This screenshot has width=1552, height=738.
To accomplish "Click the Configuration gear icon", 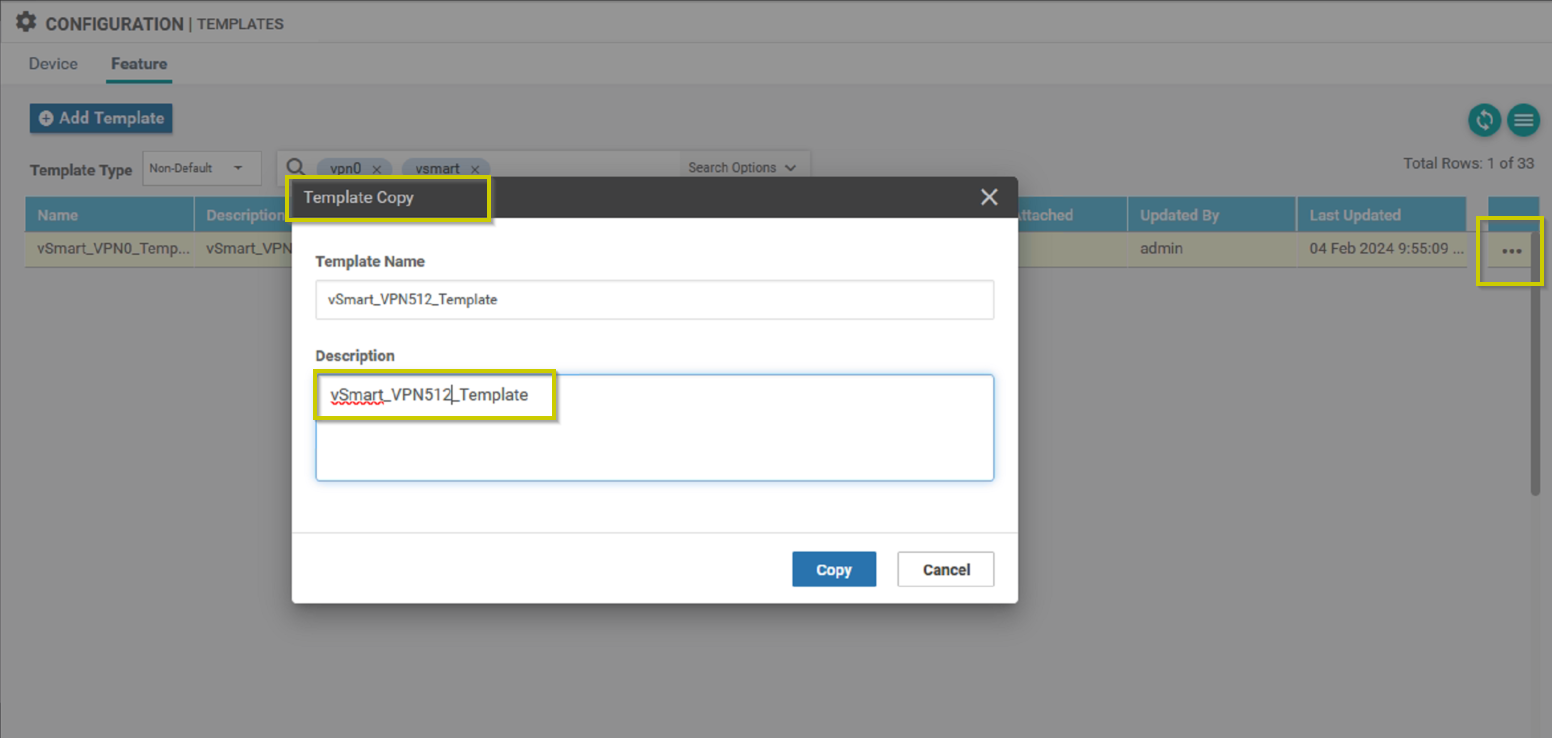I will (26, 22).
